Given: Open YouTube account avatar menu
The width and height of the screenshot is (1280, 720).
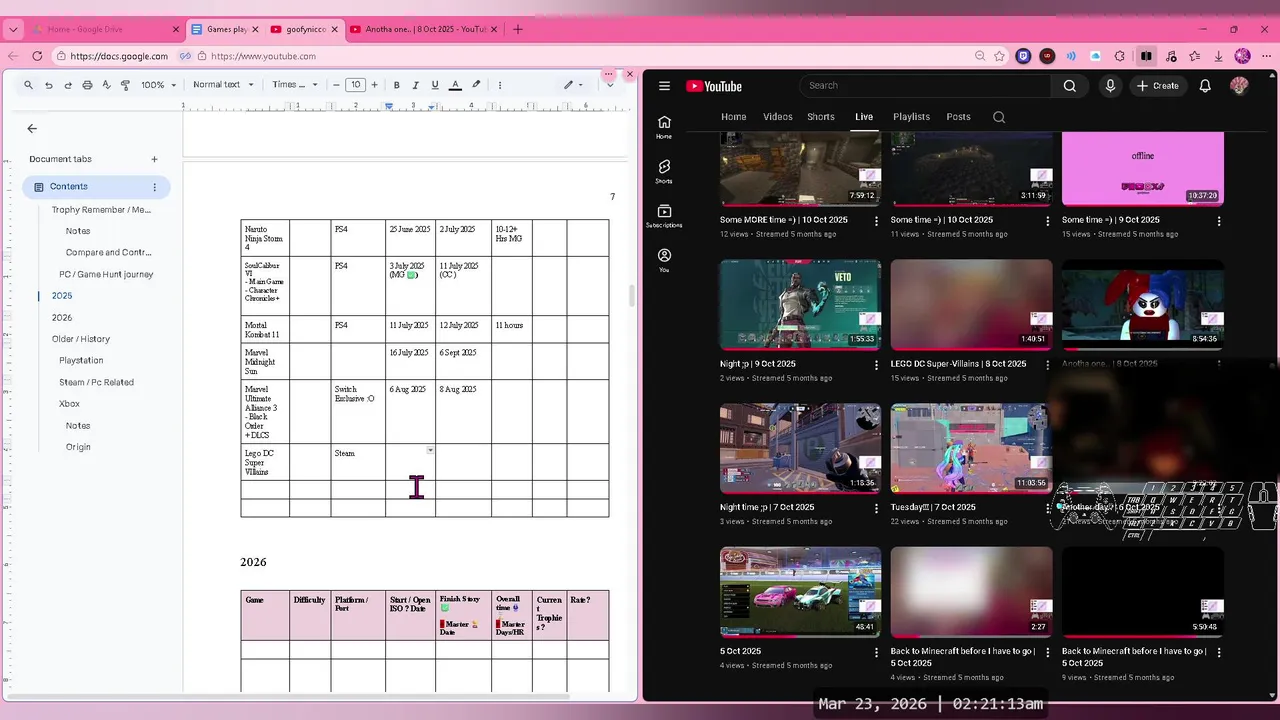Looking at the screenshot, I should click(x=1239, y=86).
